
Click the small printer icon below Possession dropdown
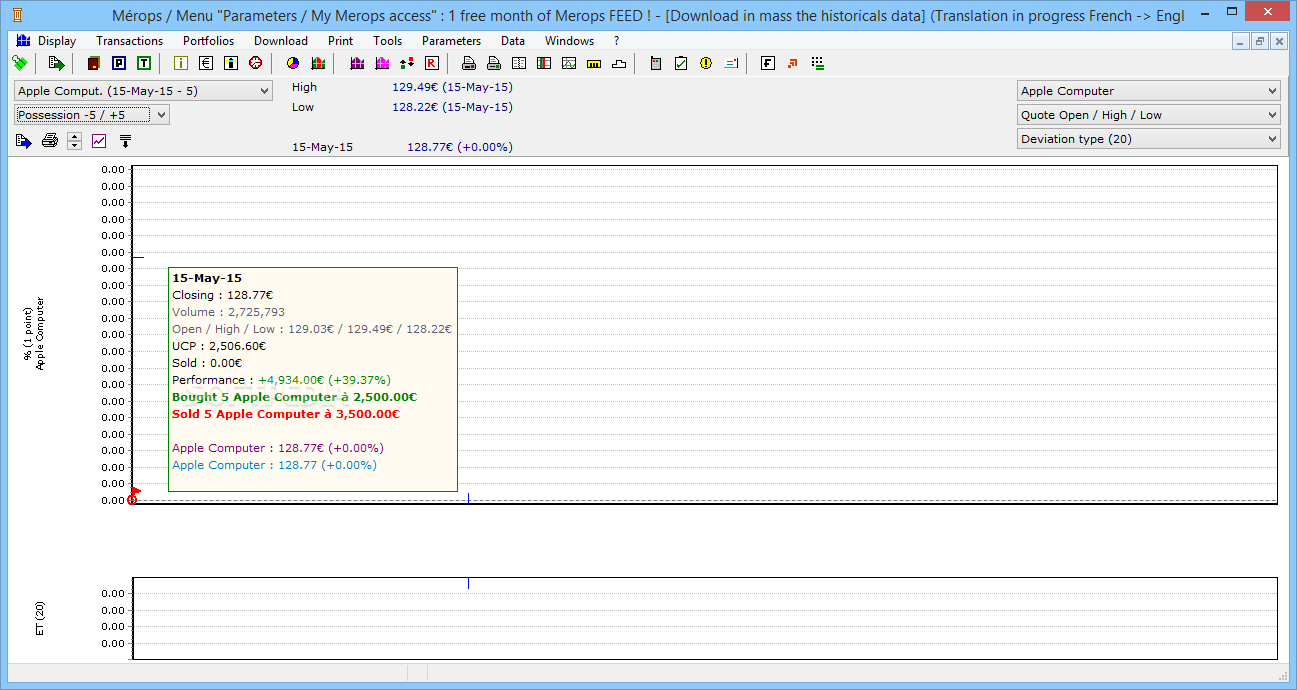click(x=49, y=141)
